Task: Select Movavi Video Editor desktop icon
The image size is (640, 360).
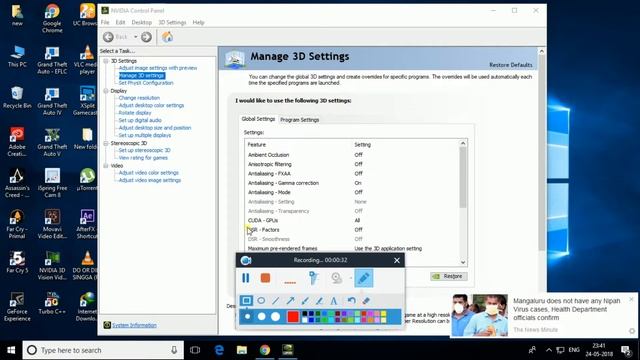Action: coord(52,224)
